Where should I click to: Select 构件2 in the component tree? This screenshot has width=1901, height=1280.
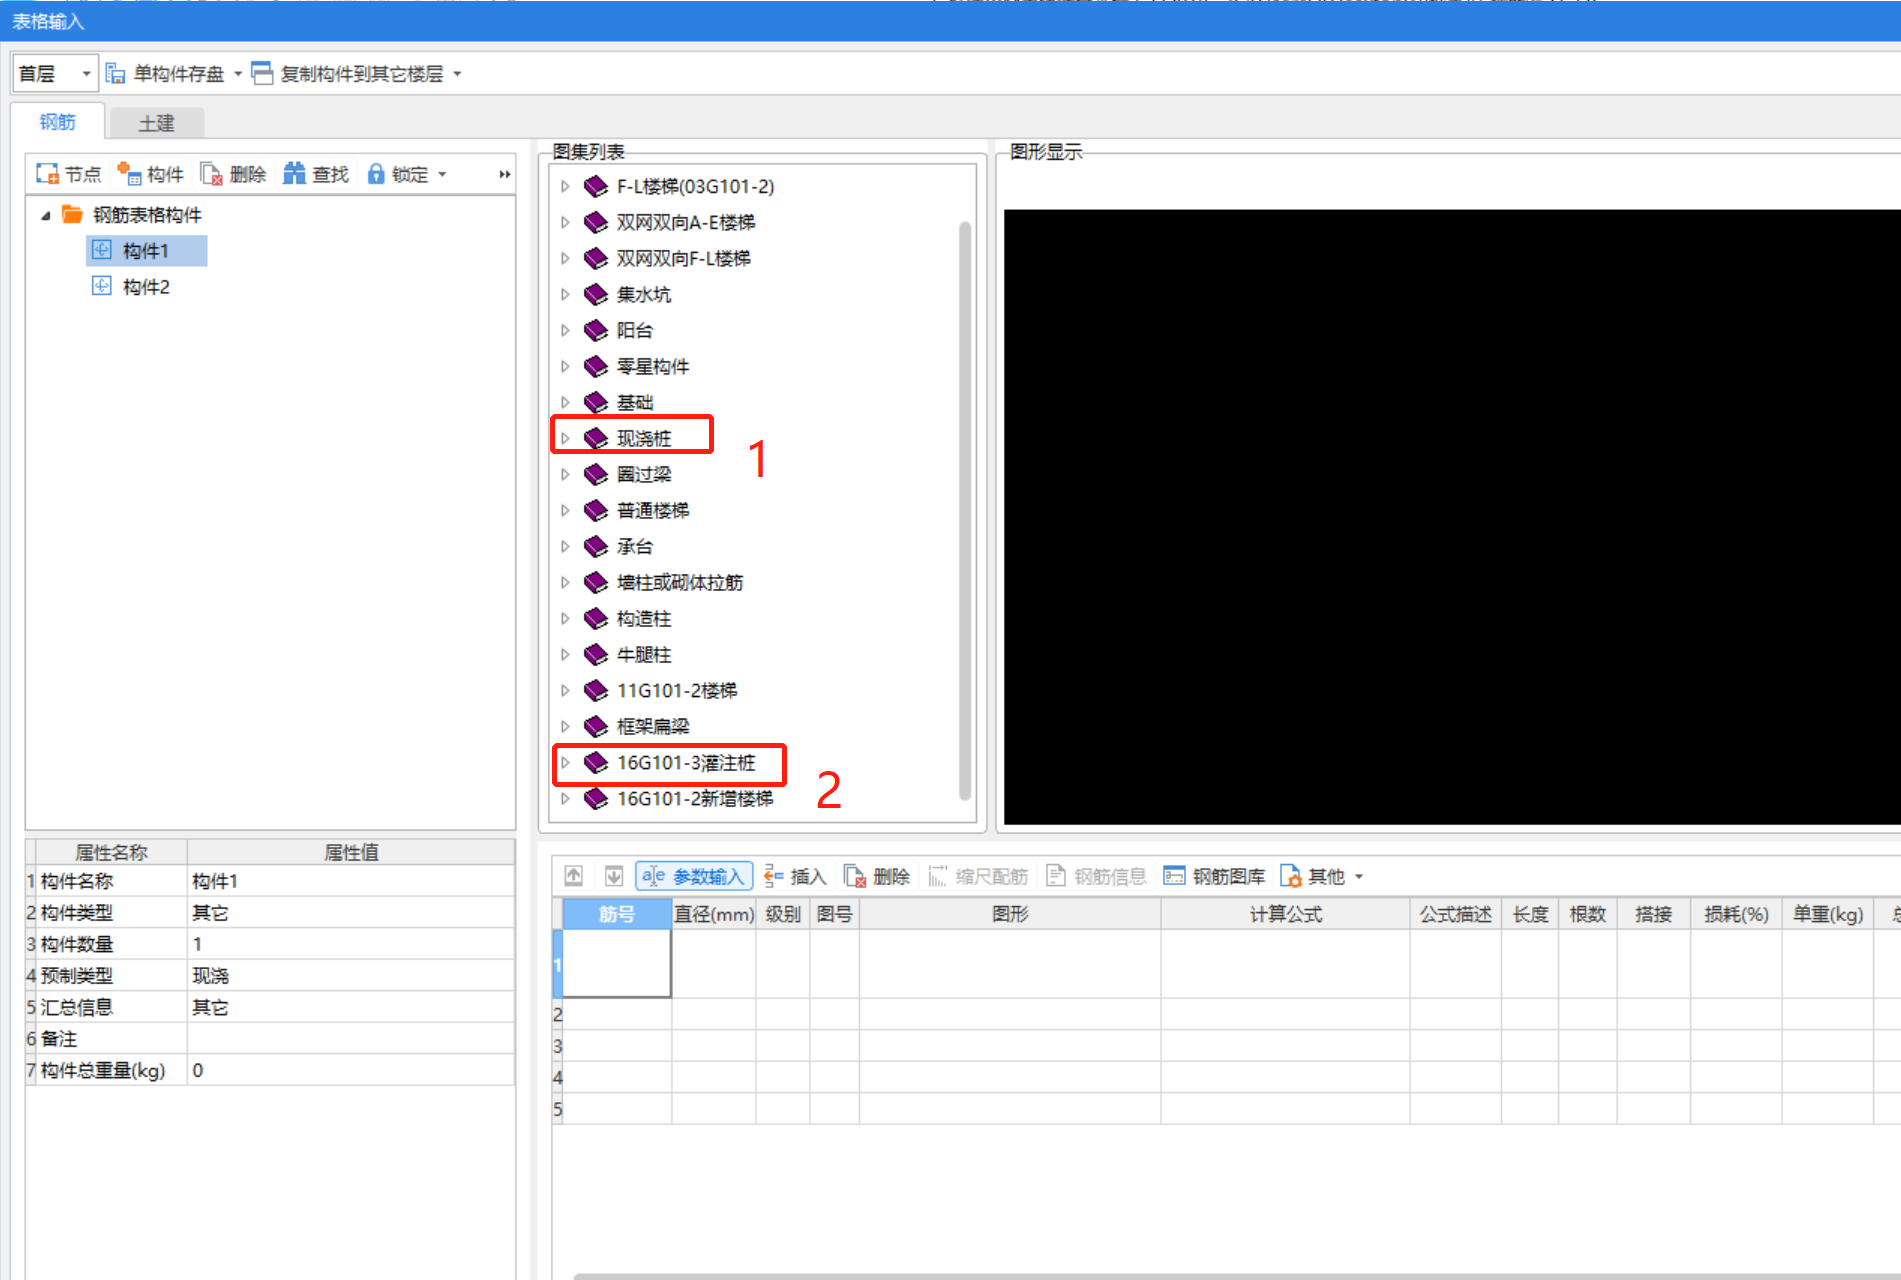[x=146, y=287]
